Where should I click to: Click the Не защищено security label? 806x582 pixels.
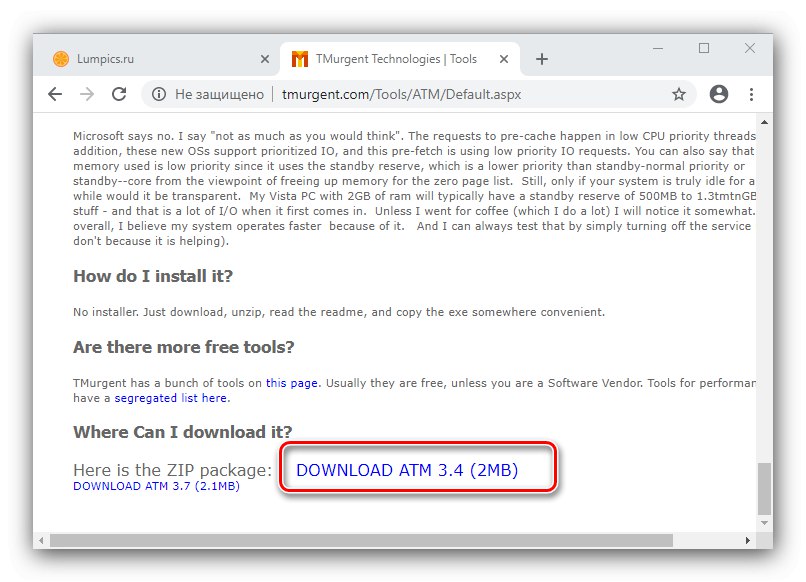pyautogui.click(x=219, y=95)
